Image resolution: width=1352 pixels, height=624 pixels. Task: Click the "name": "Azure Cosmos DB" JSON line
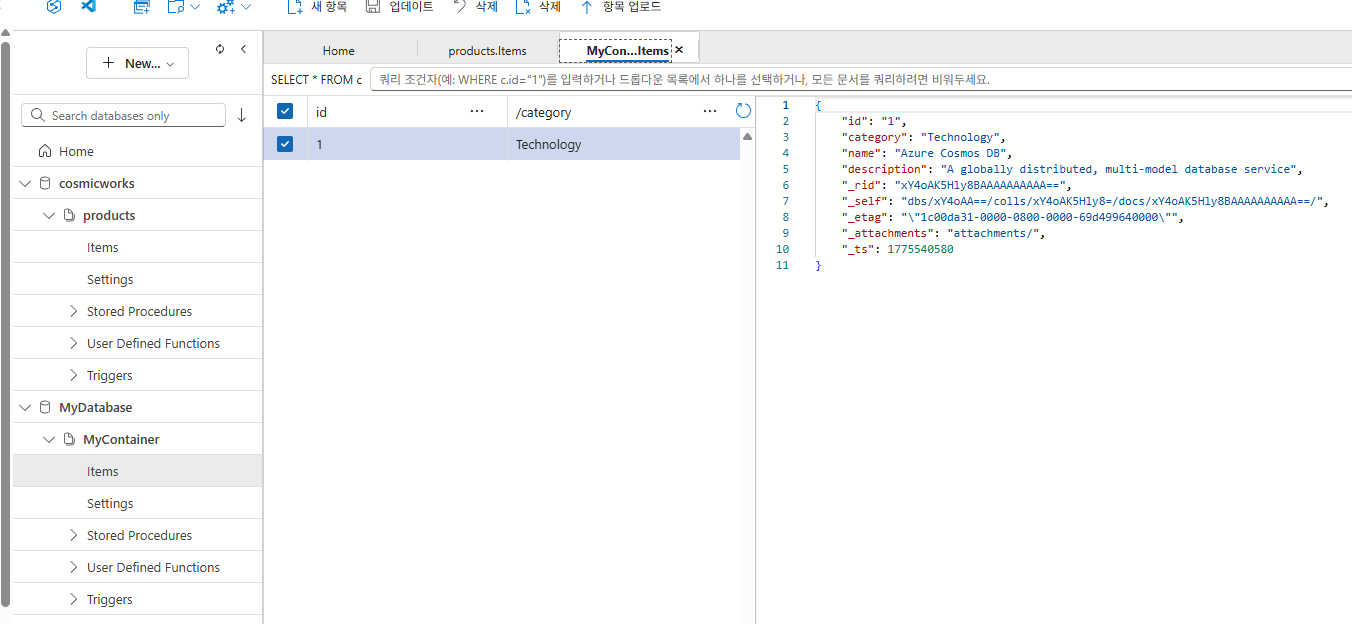click(x=926, y=153)
